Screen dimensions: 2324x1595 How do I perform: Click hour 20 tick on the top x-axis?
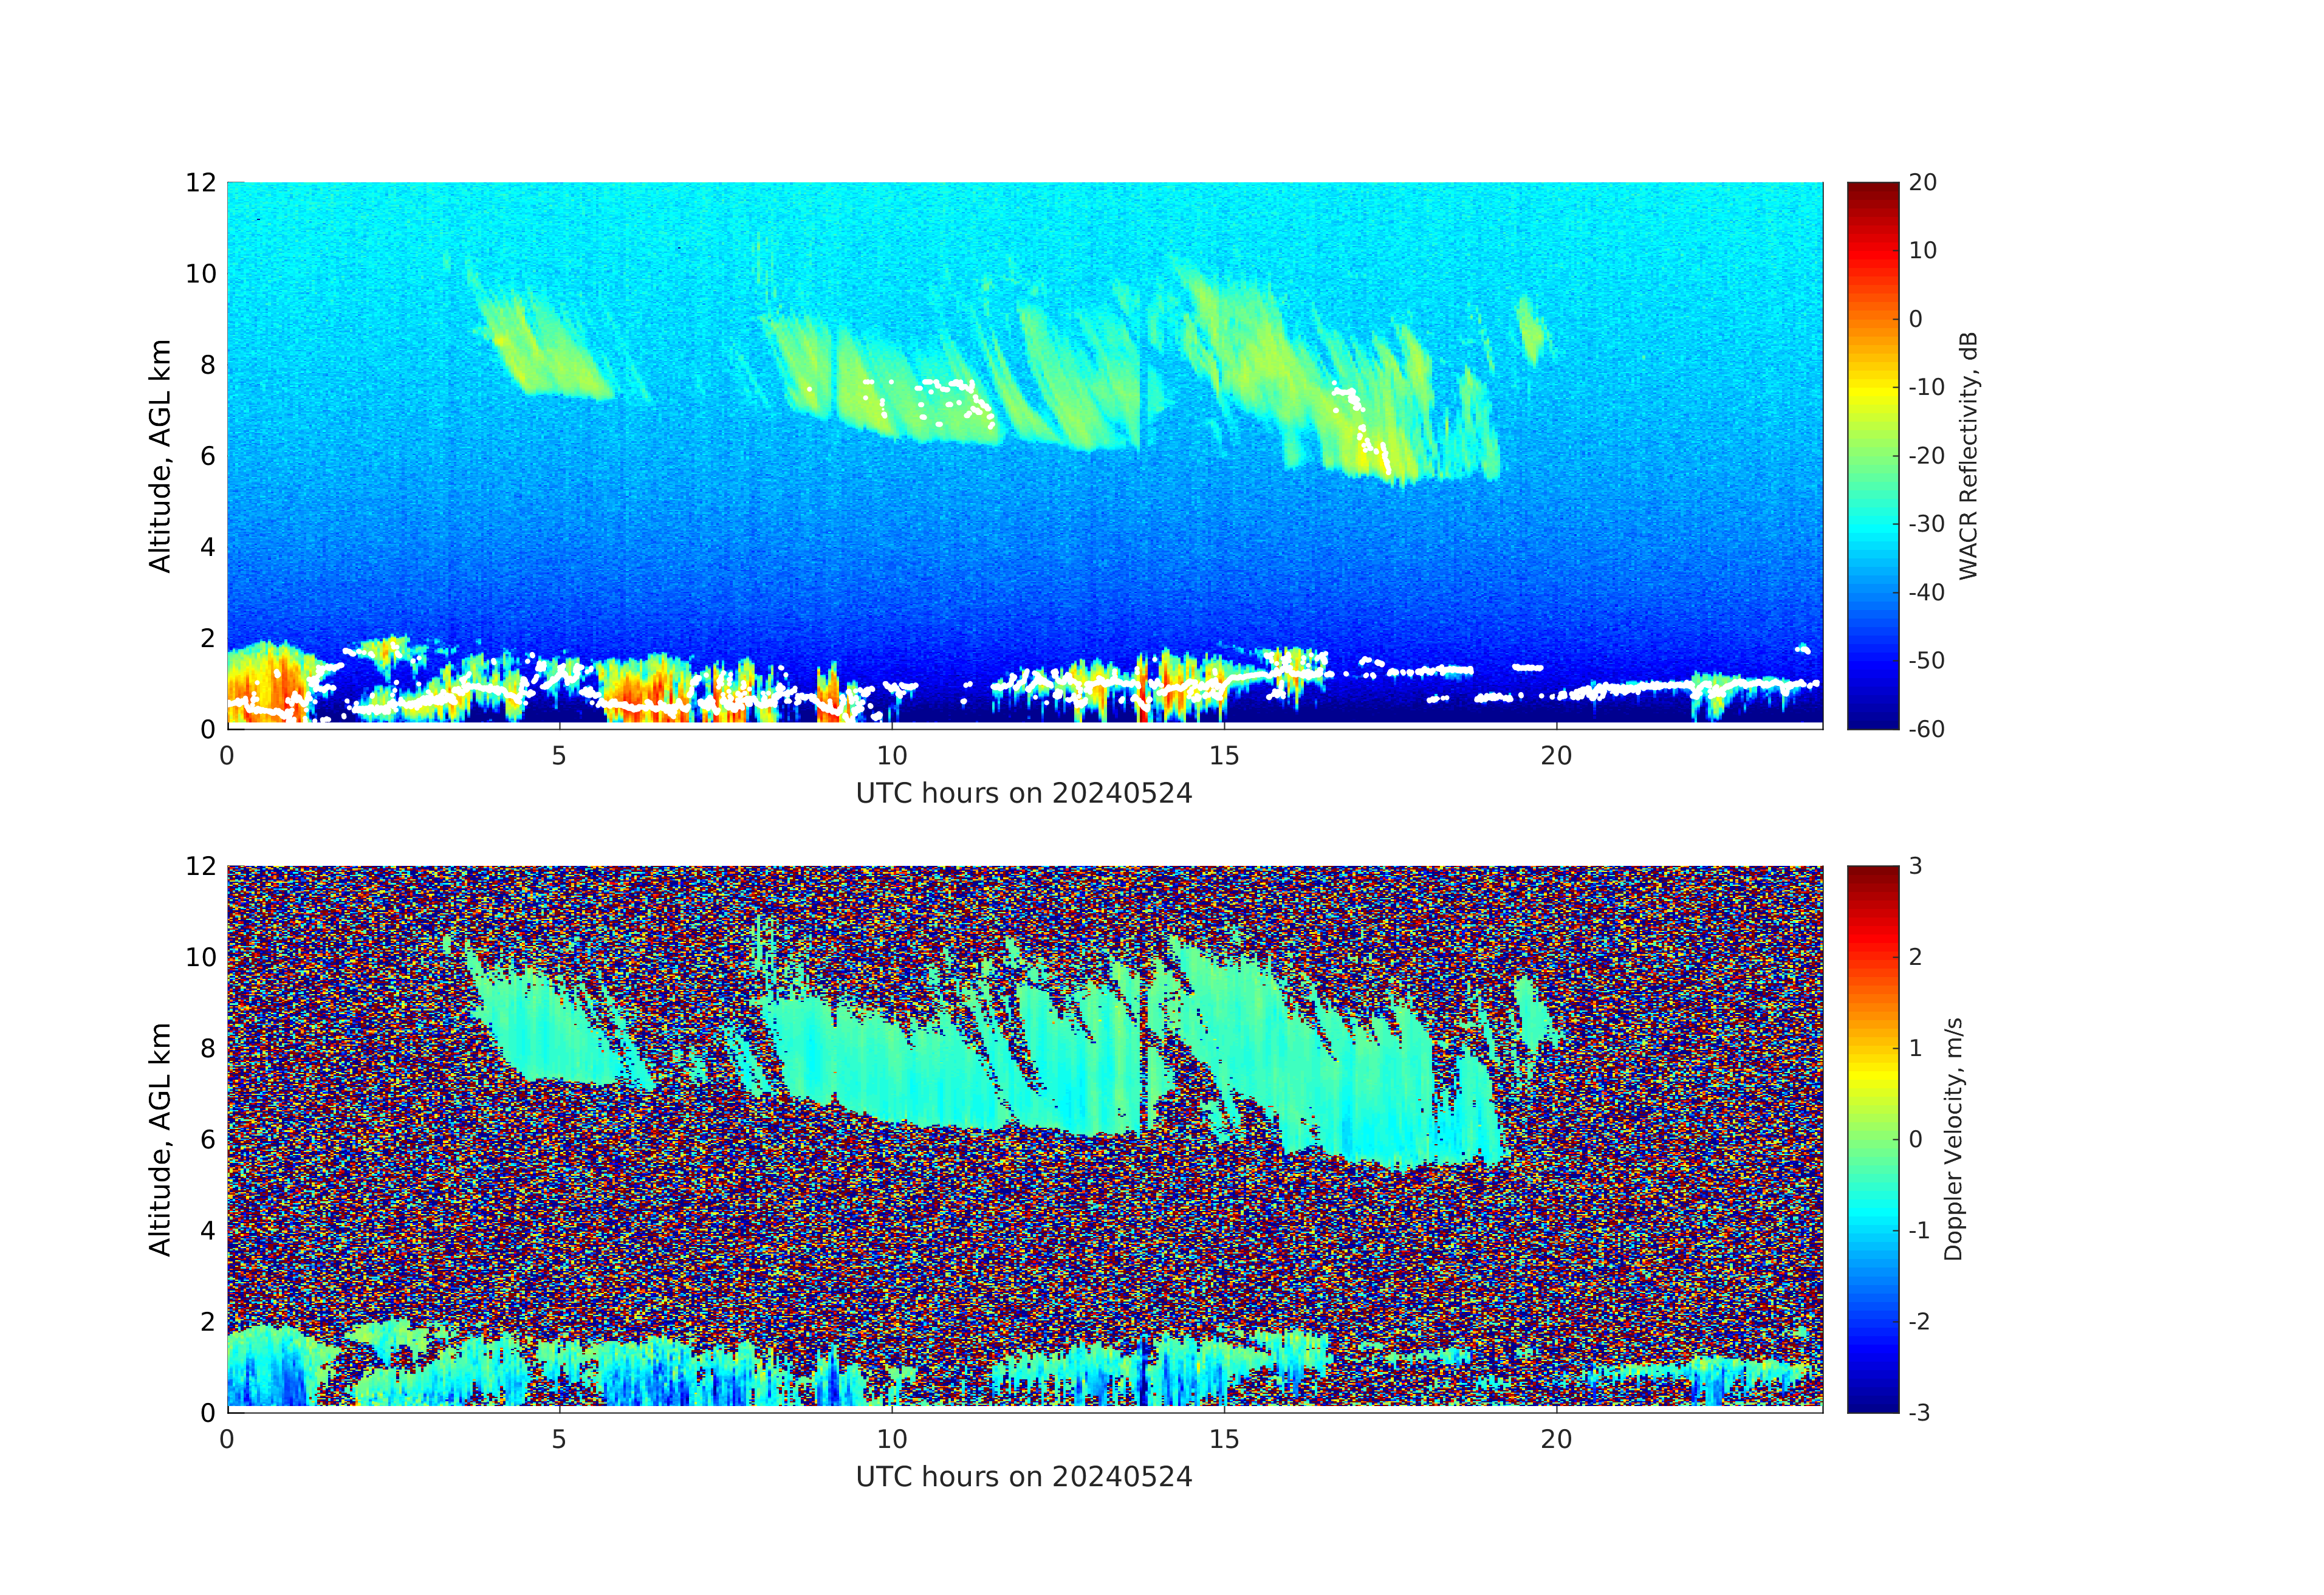coord(1556,756)
